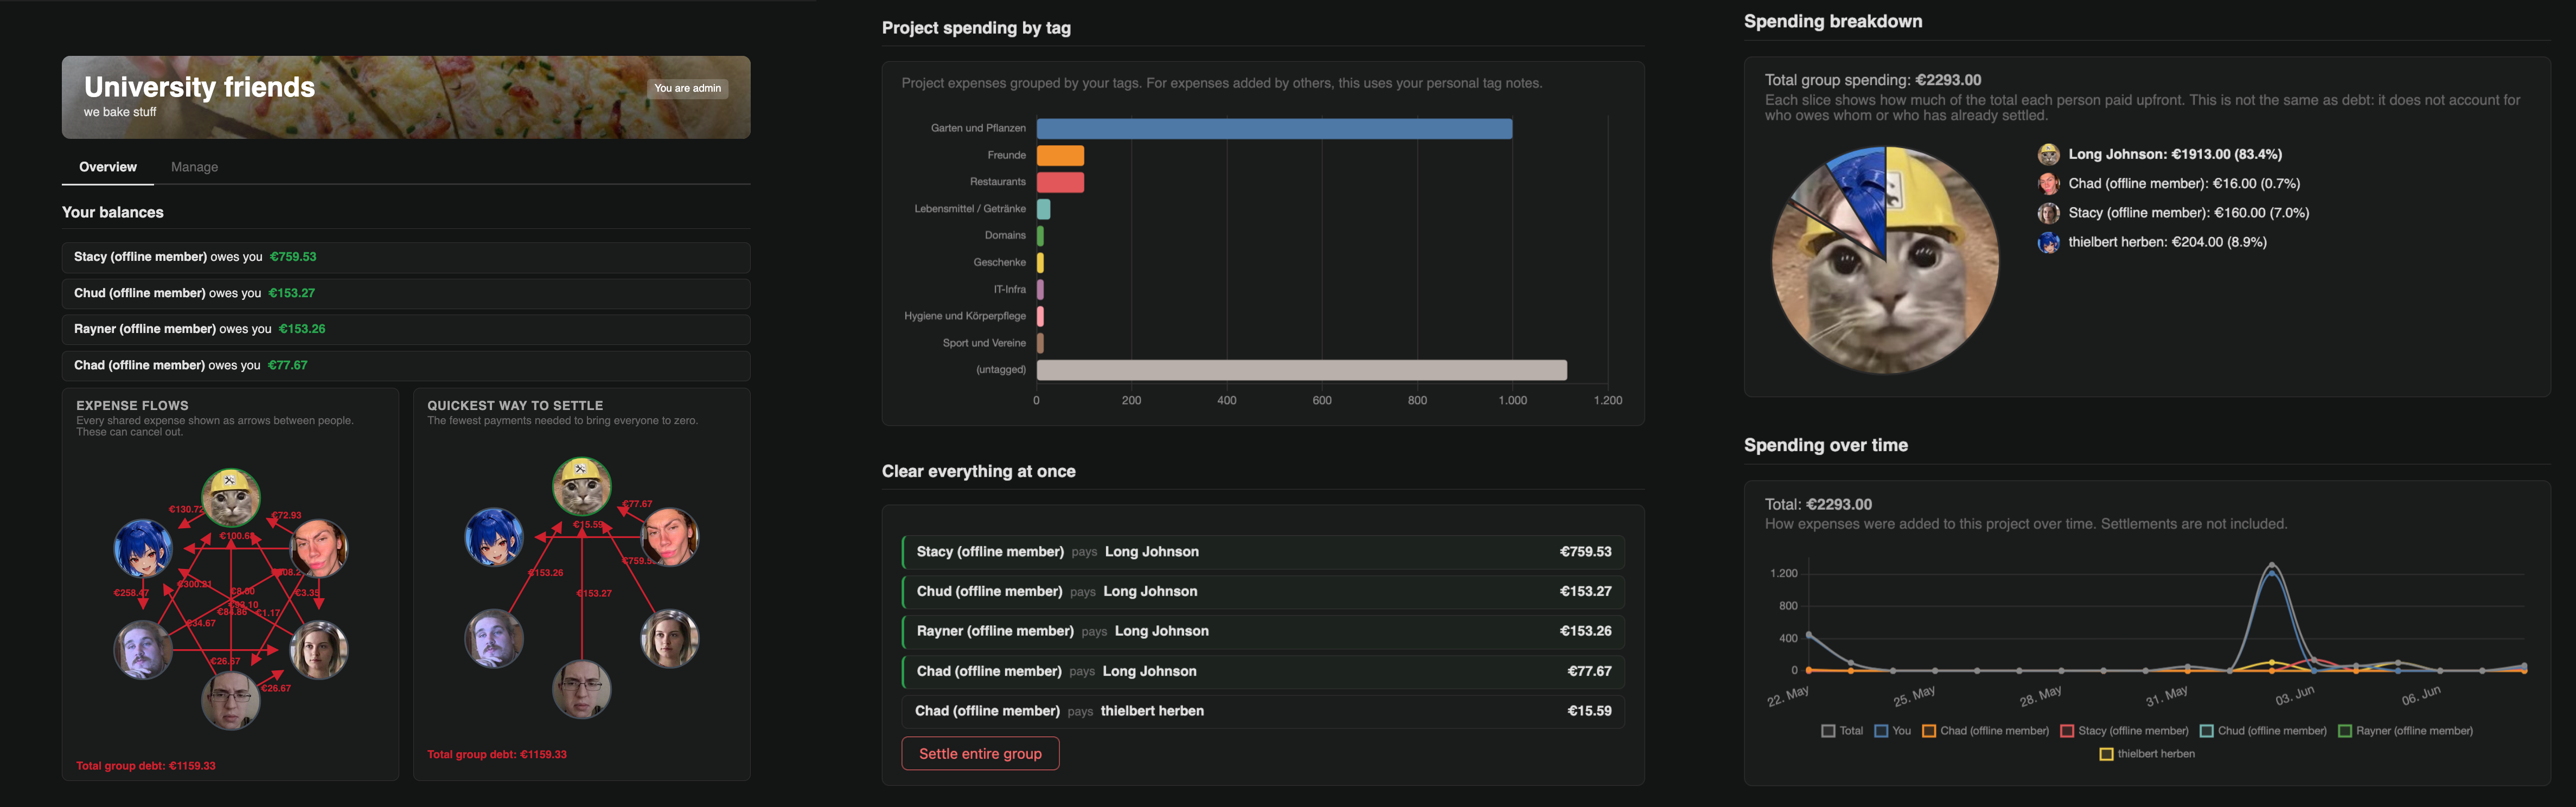Select the blonde woman avatar in Expense Flows

pyautogui.click(x=319, y=650)
